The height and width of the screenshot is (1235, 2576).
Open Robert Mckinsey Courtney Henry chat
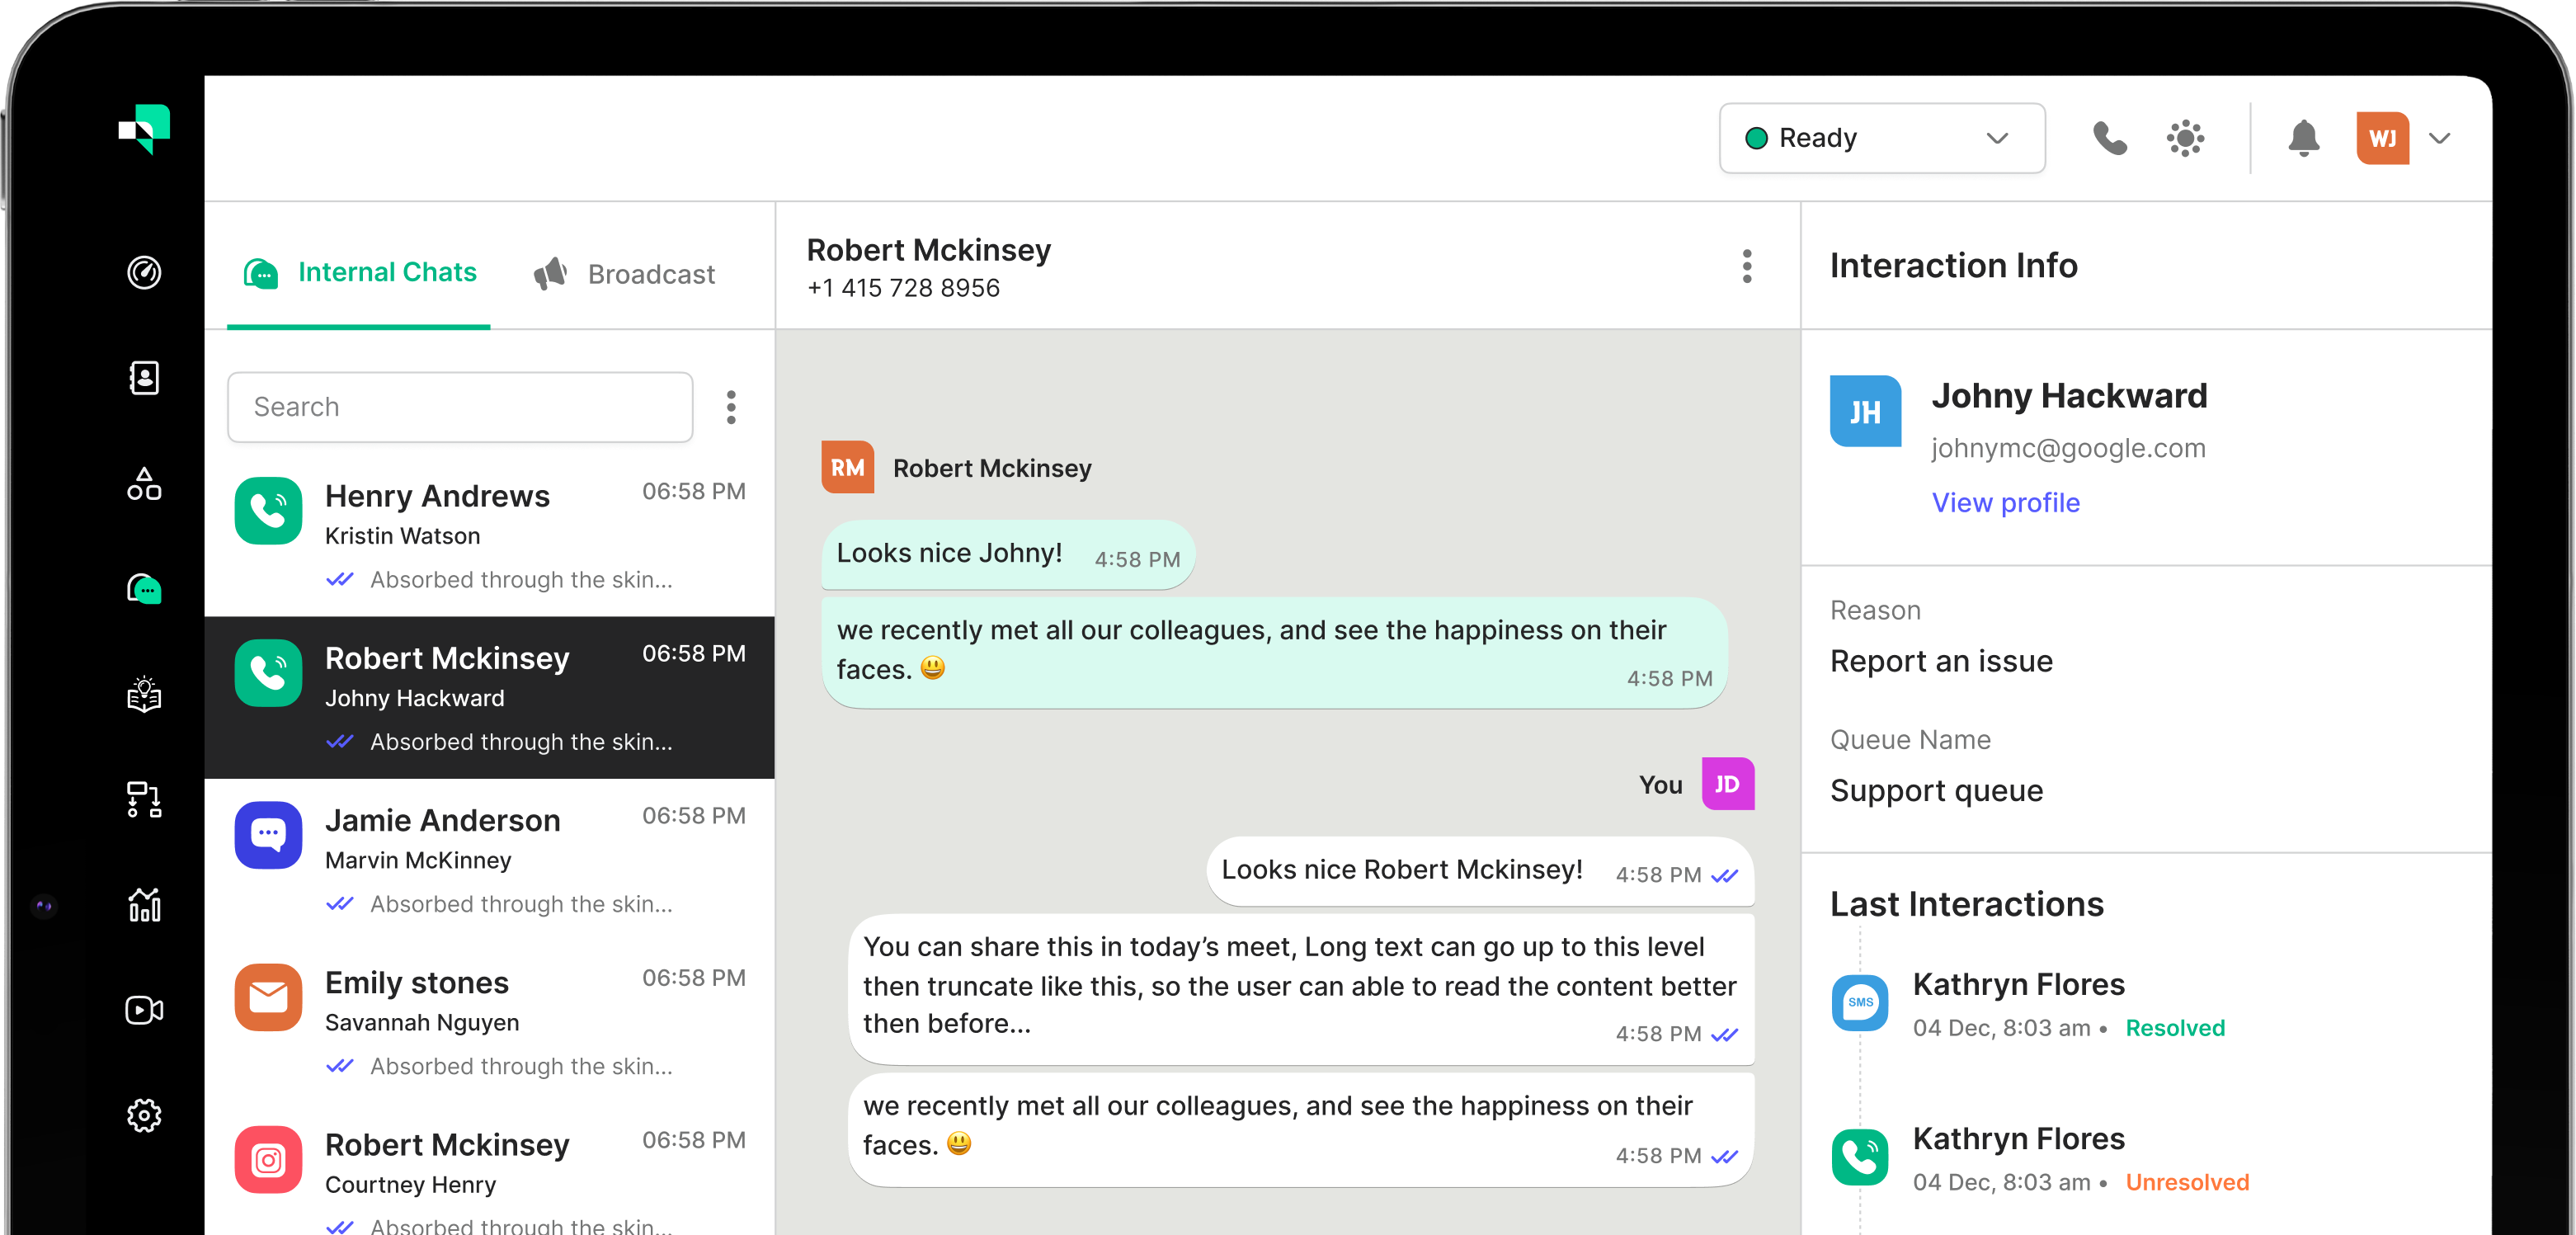[490, 1170]
